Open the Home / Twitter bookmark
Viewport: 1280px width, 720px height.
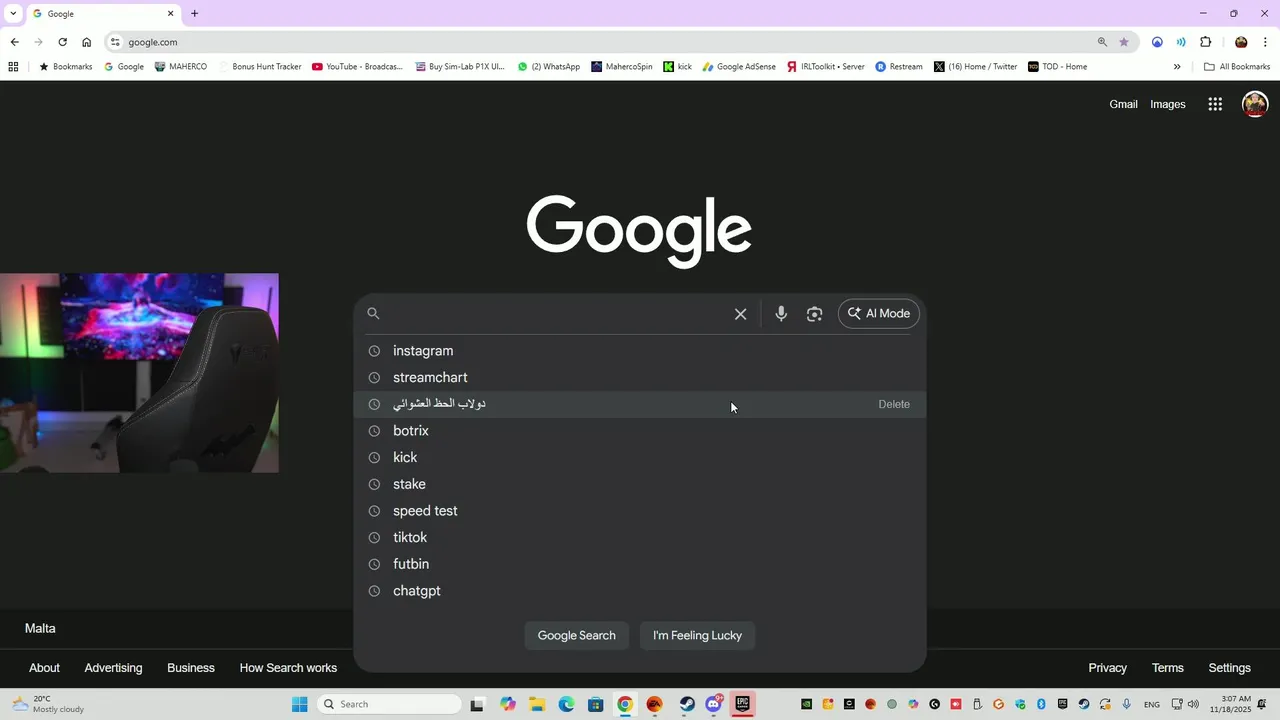[976, 67]
